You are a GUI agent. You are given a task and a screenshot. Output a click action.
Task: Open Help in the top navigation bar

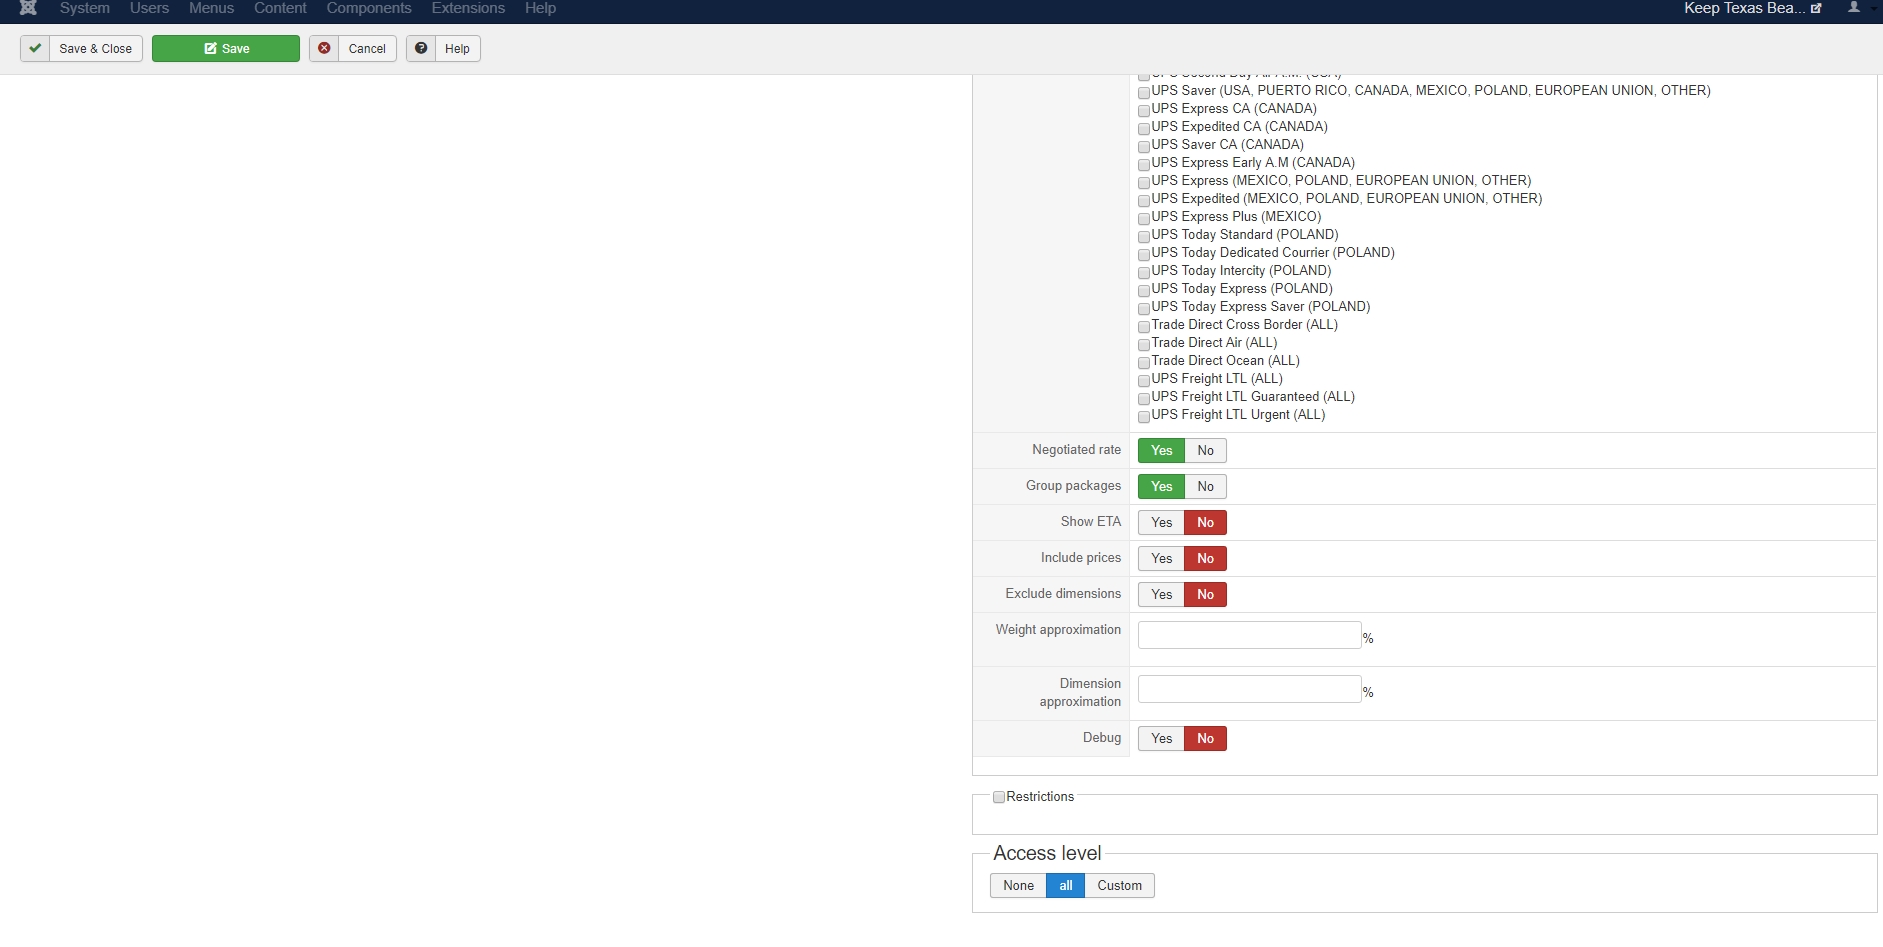point(540,8)
